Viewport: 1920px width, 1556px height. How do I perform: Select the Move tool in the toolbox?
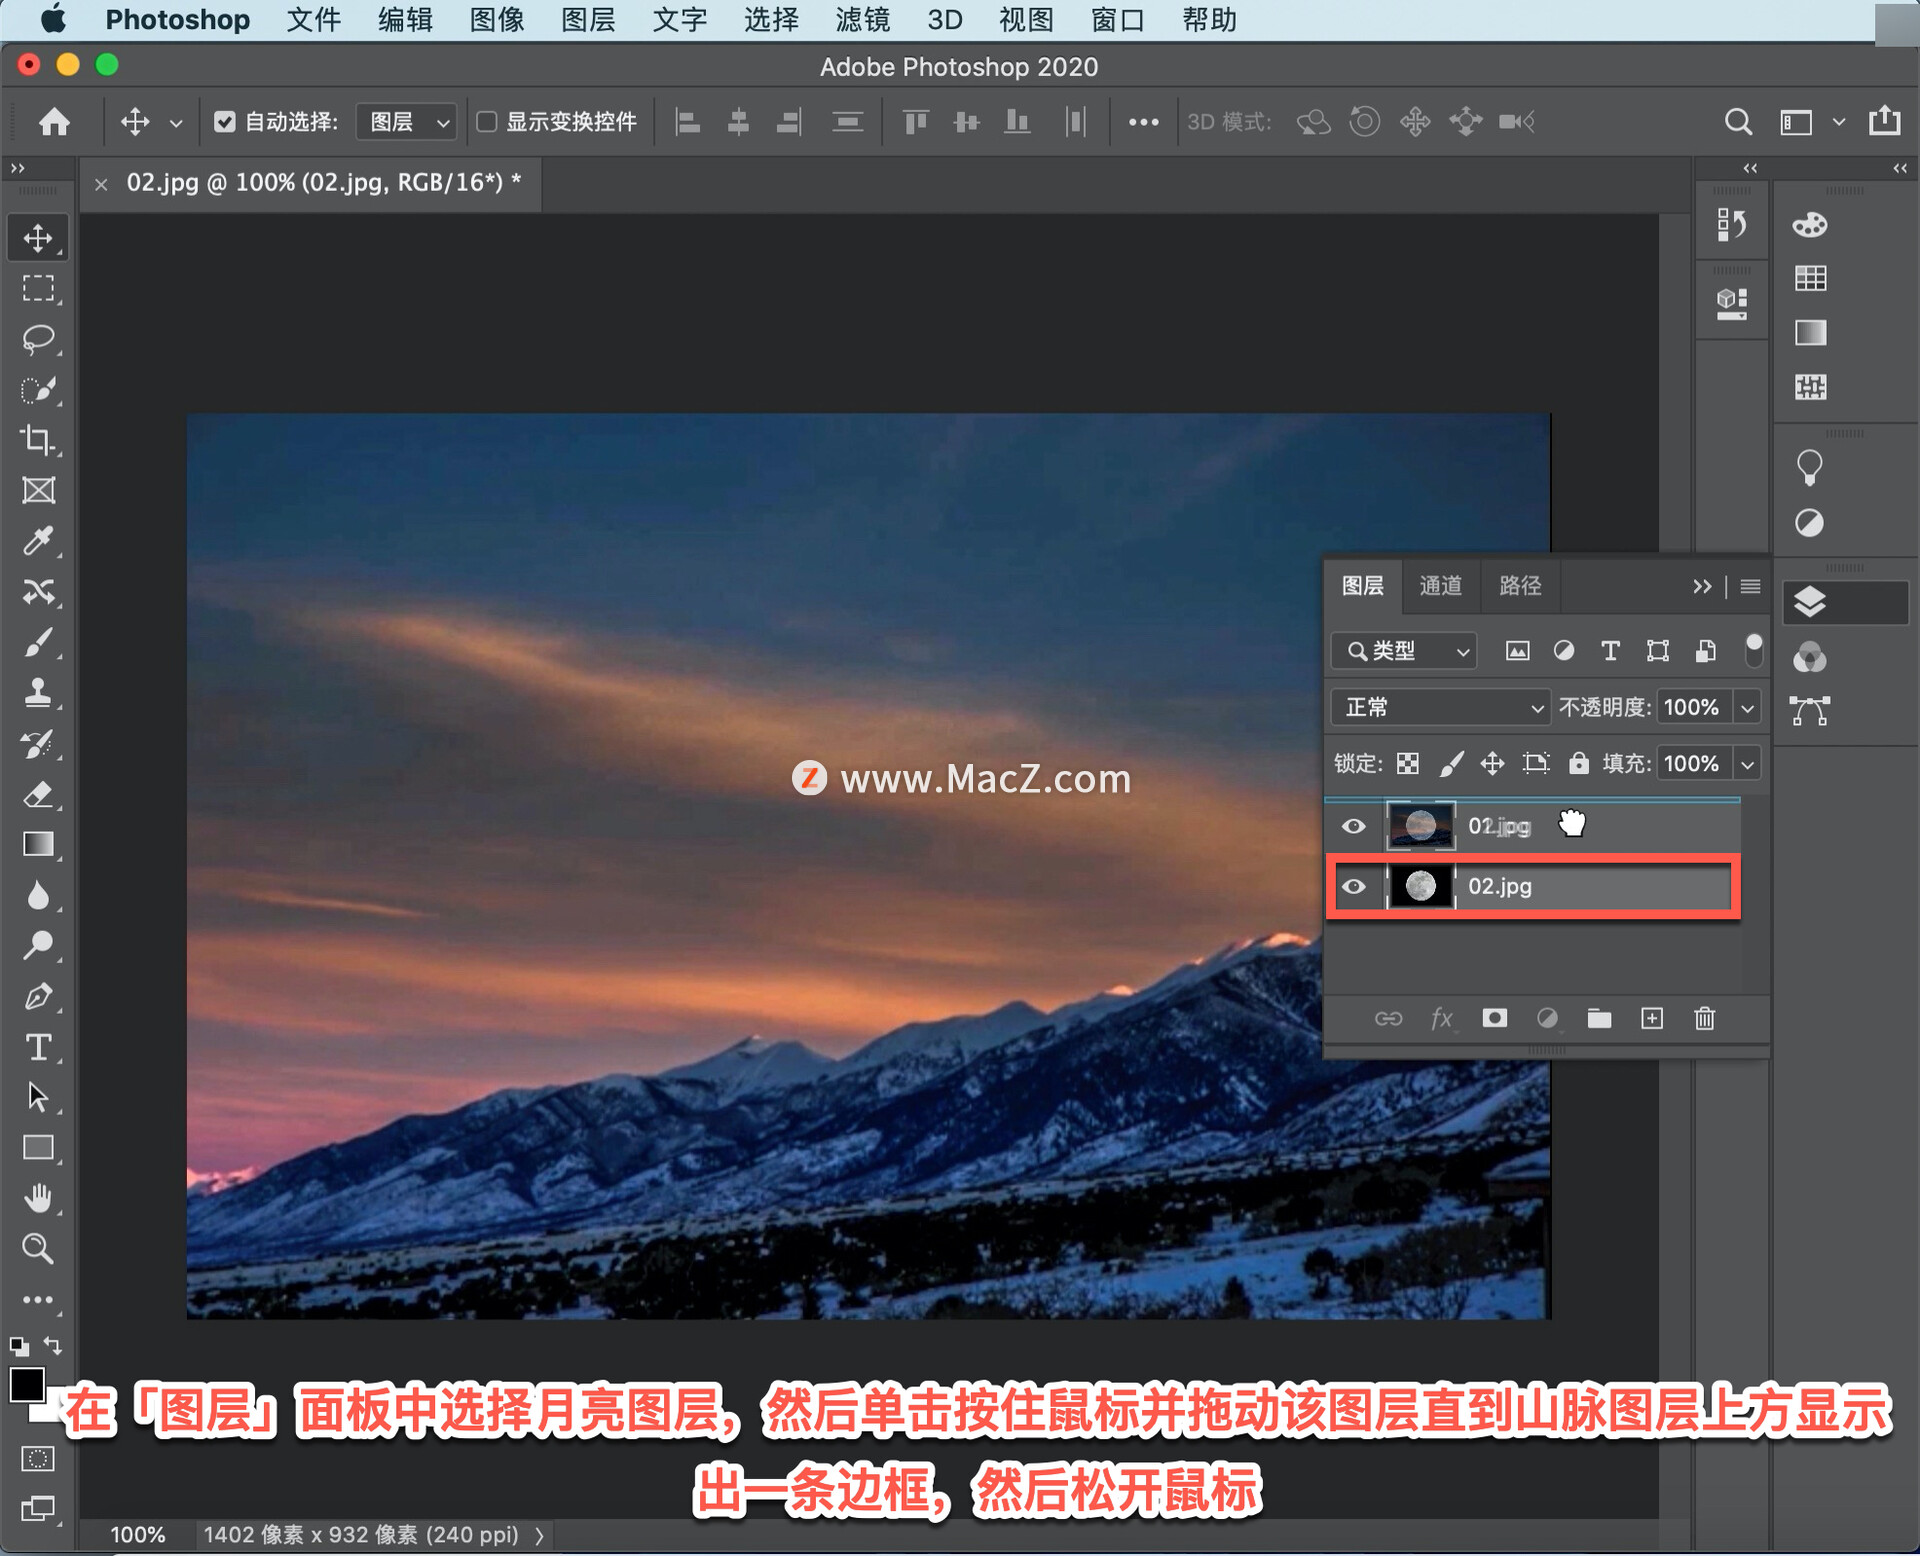38,238
